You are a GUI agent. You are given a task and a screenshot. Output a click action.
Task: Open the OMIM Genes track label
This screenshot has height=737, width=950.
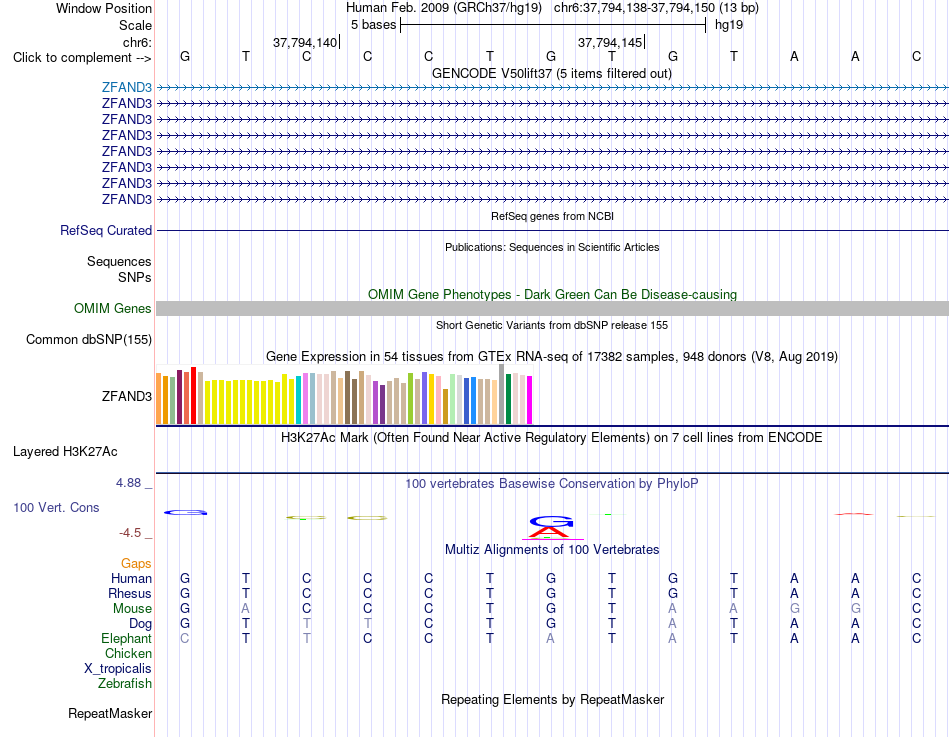click(112, 308)
